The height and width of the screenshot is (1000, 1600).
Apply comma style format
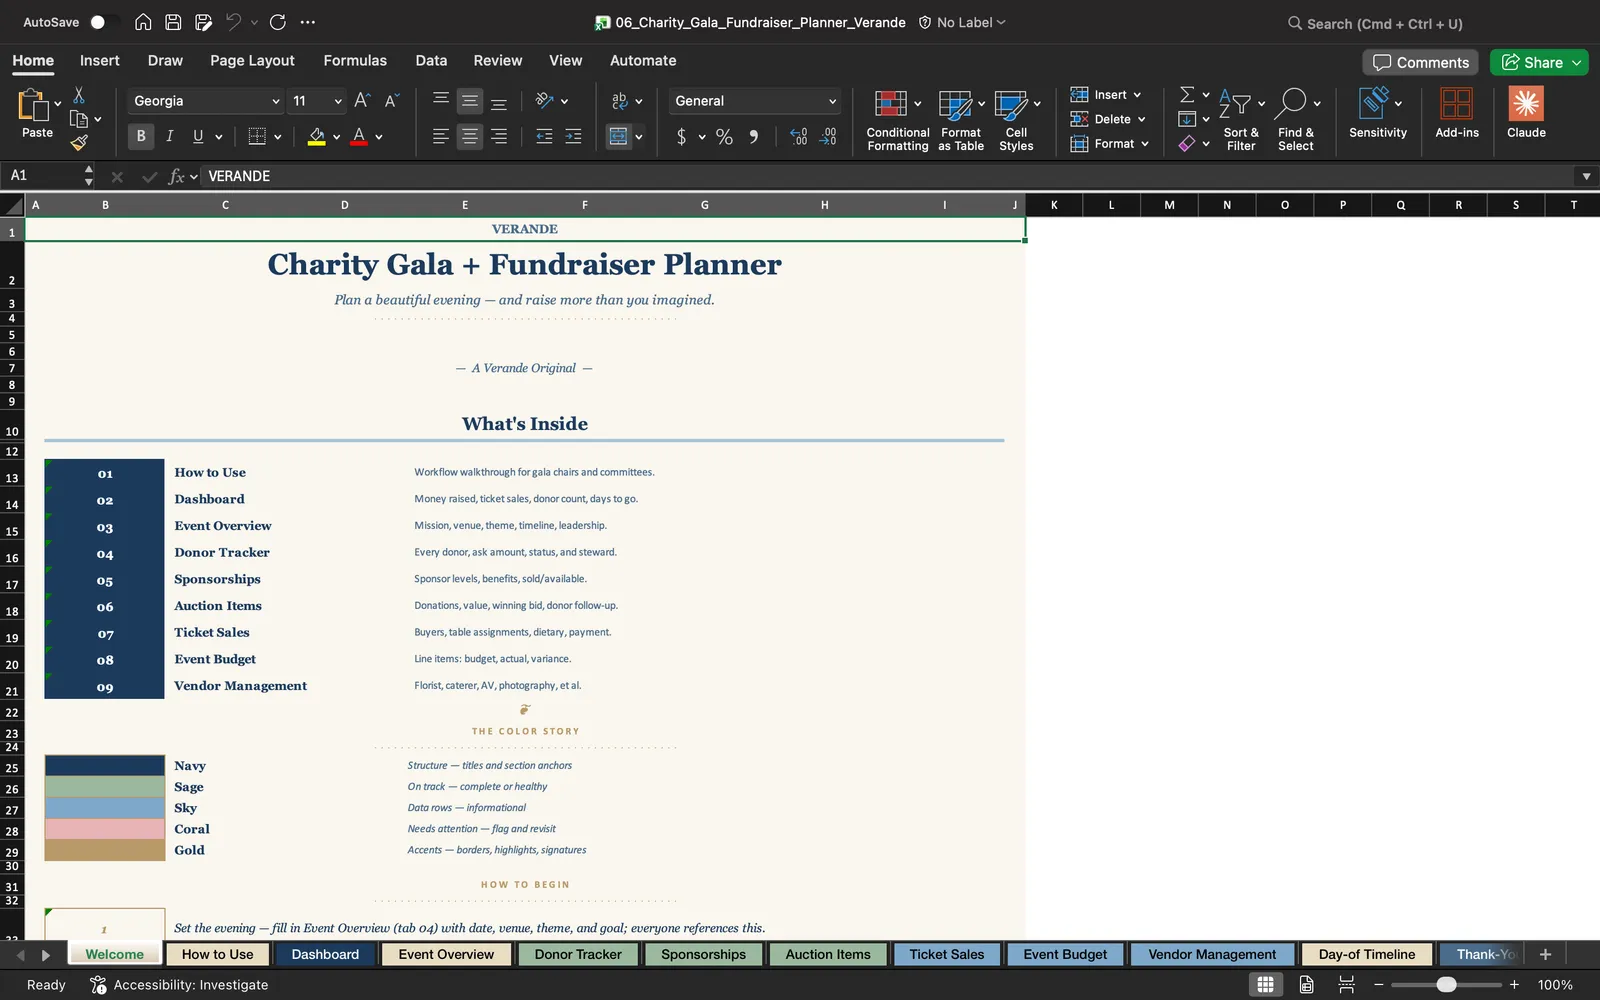753,136
